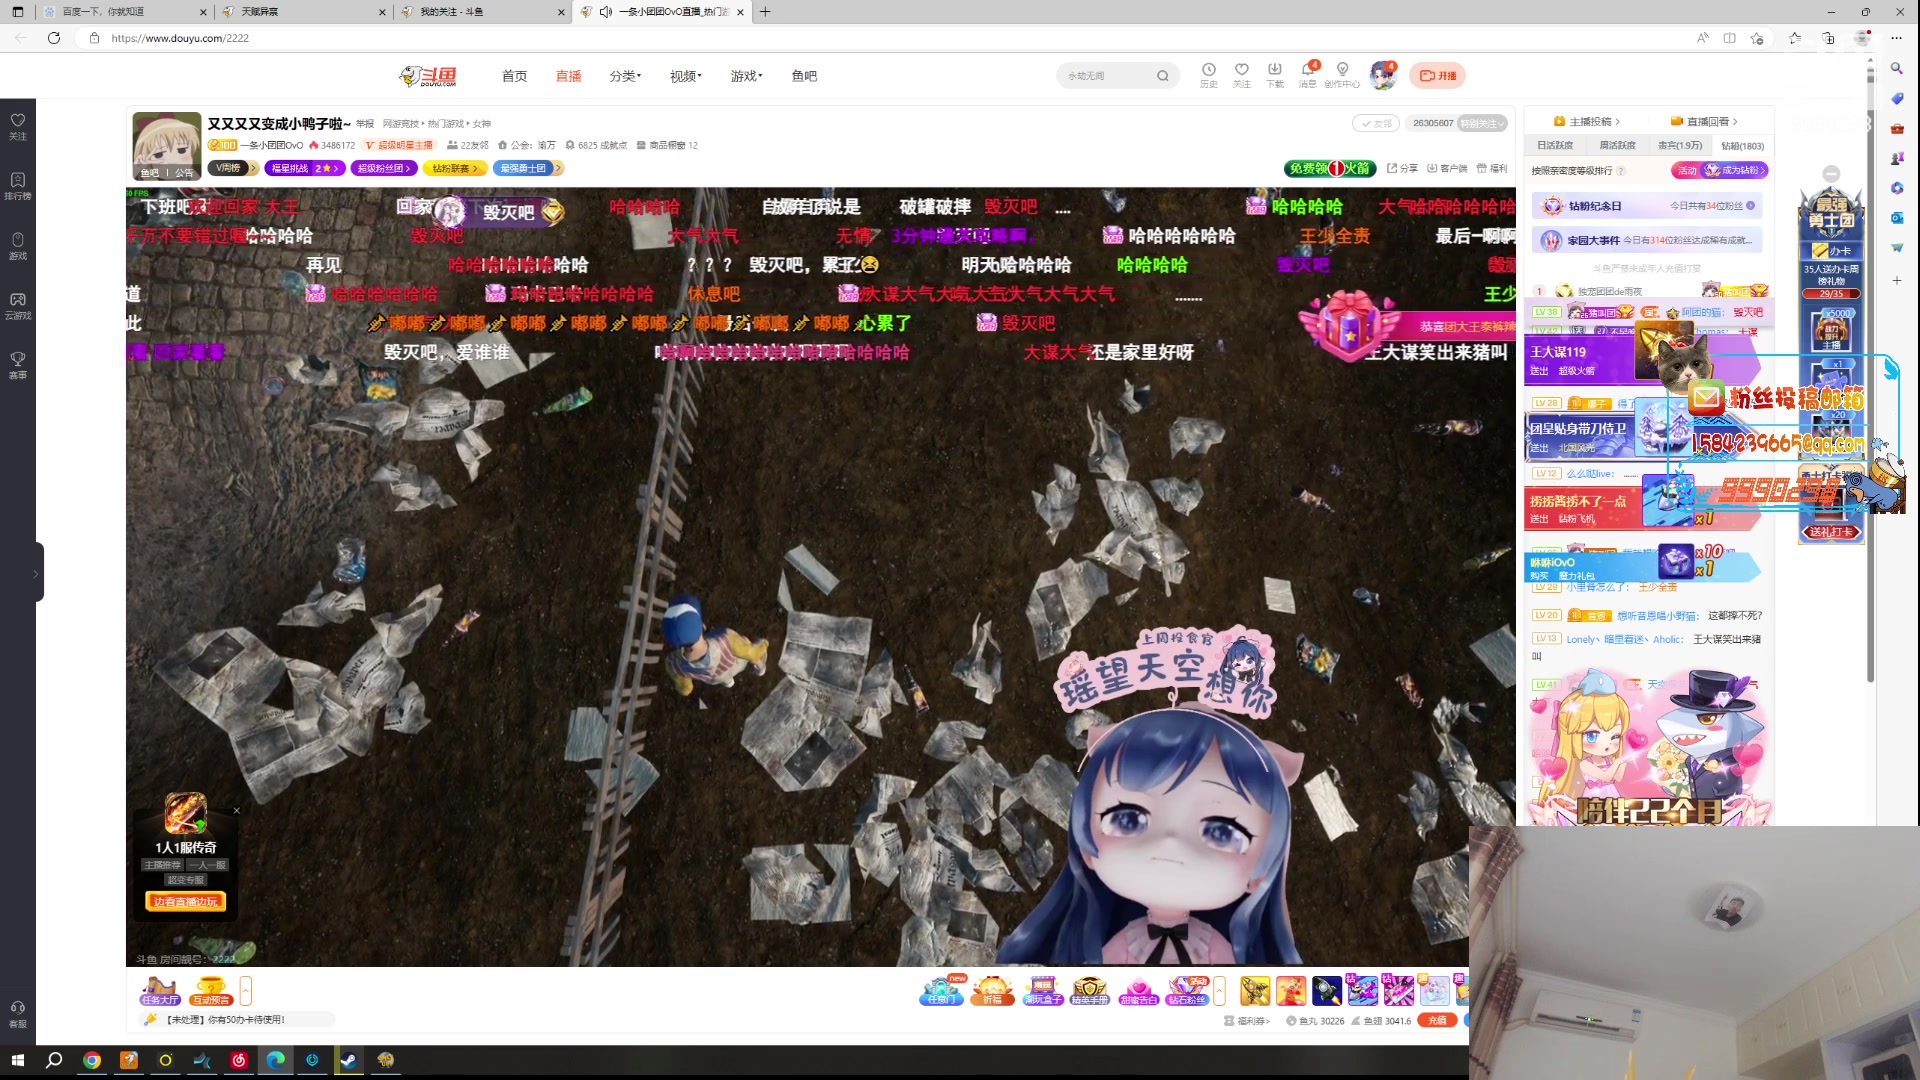The image size is (1920, 1080).
Task: Open the 任务大厅 icon below the video
Action: click(159, 991)
